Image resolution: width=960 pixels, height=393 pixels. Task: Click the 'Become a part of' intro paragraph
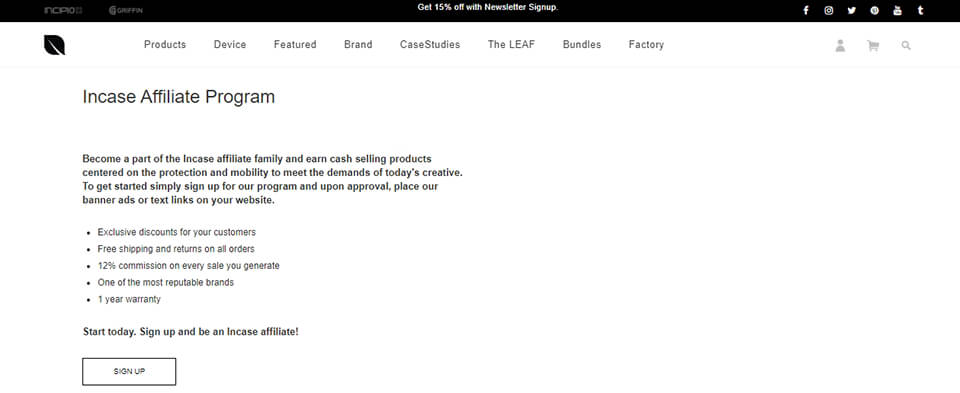(x=272, y=179)
